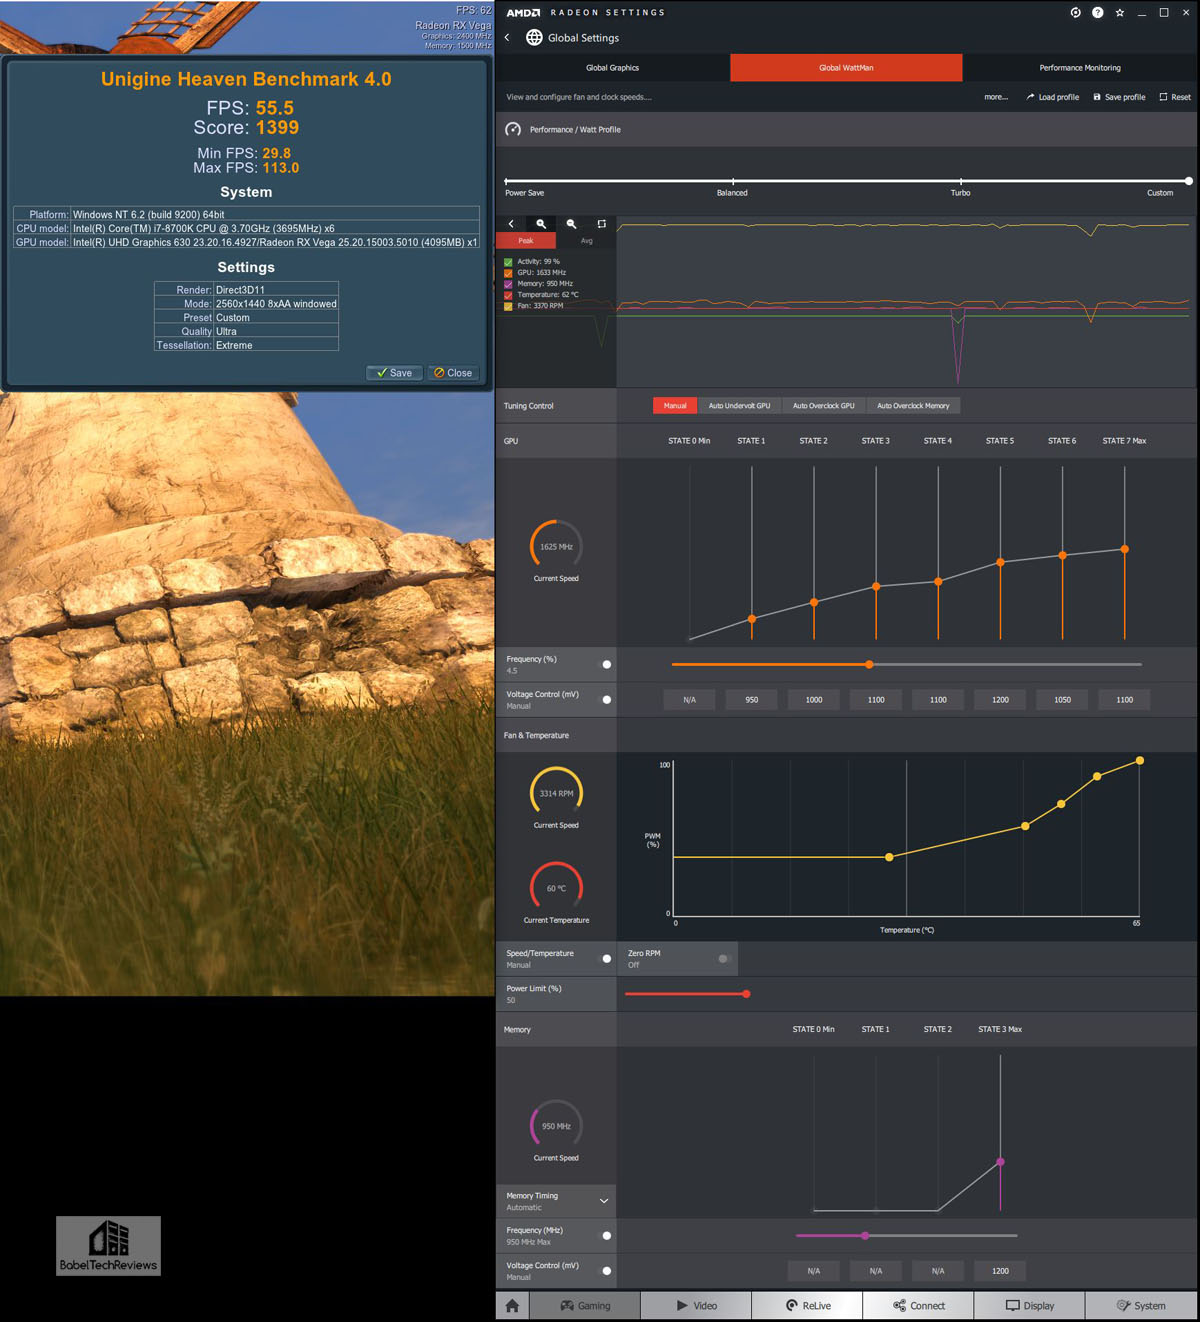
Task: Select the Avg graph tab
Action: click(x=586, y=241)
